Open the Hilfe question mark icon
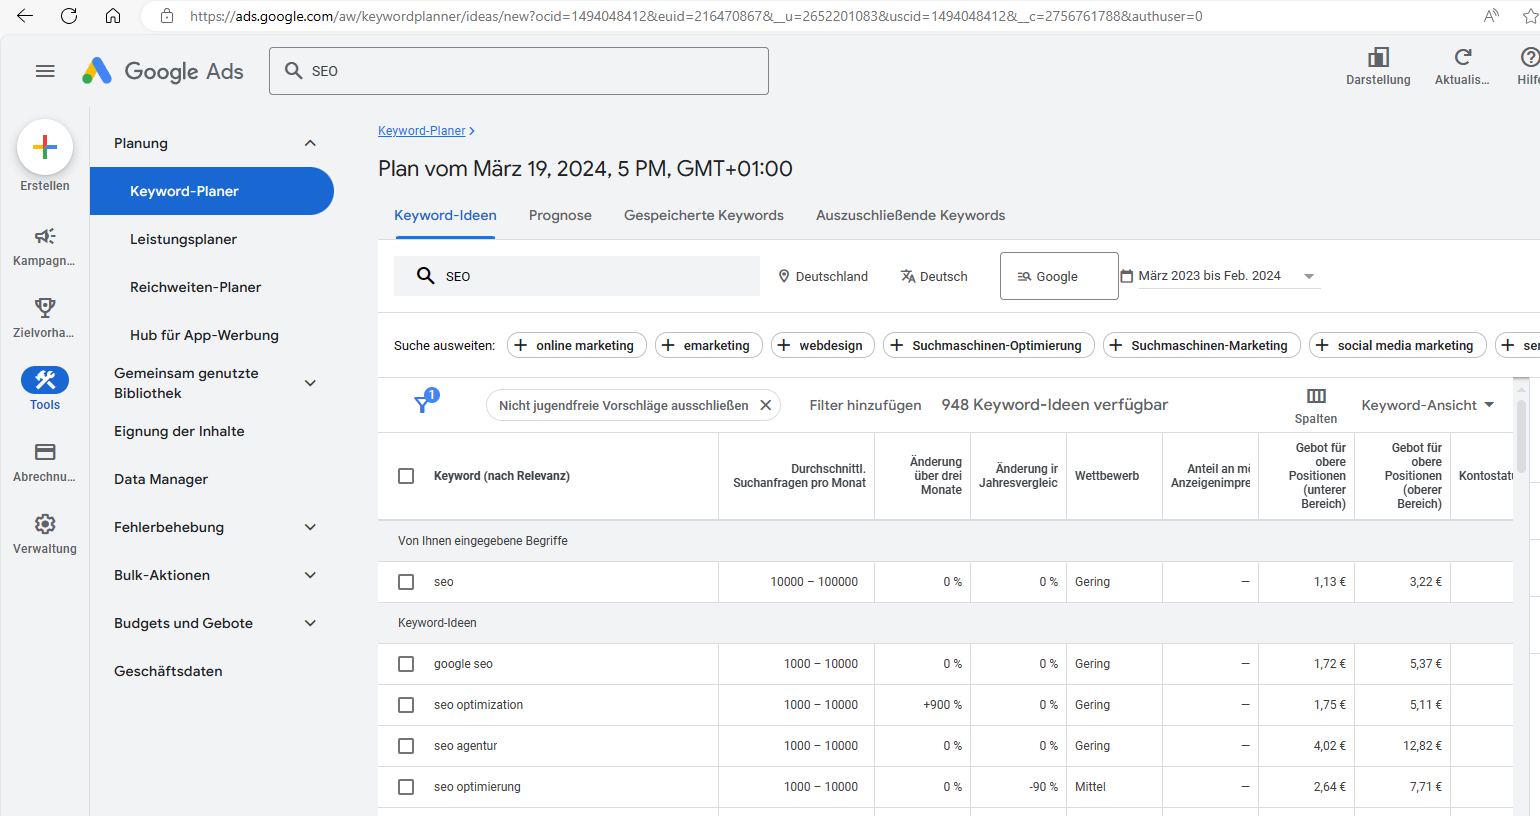The height and width of the screenshot is (816, 1540). pos(1530,57)
